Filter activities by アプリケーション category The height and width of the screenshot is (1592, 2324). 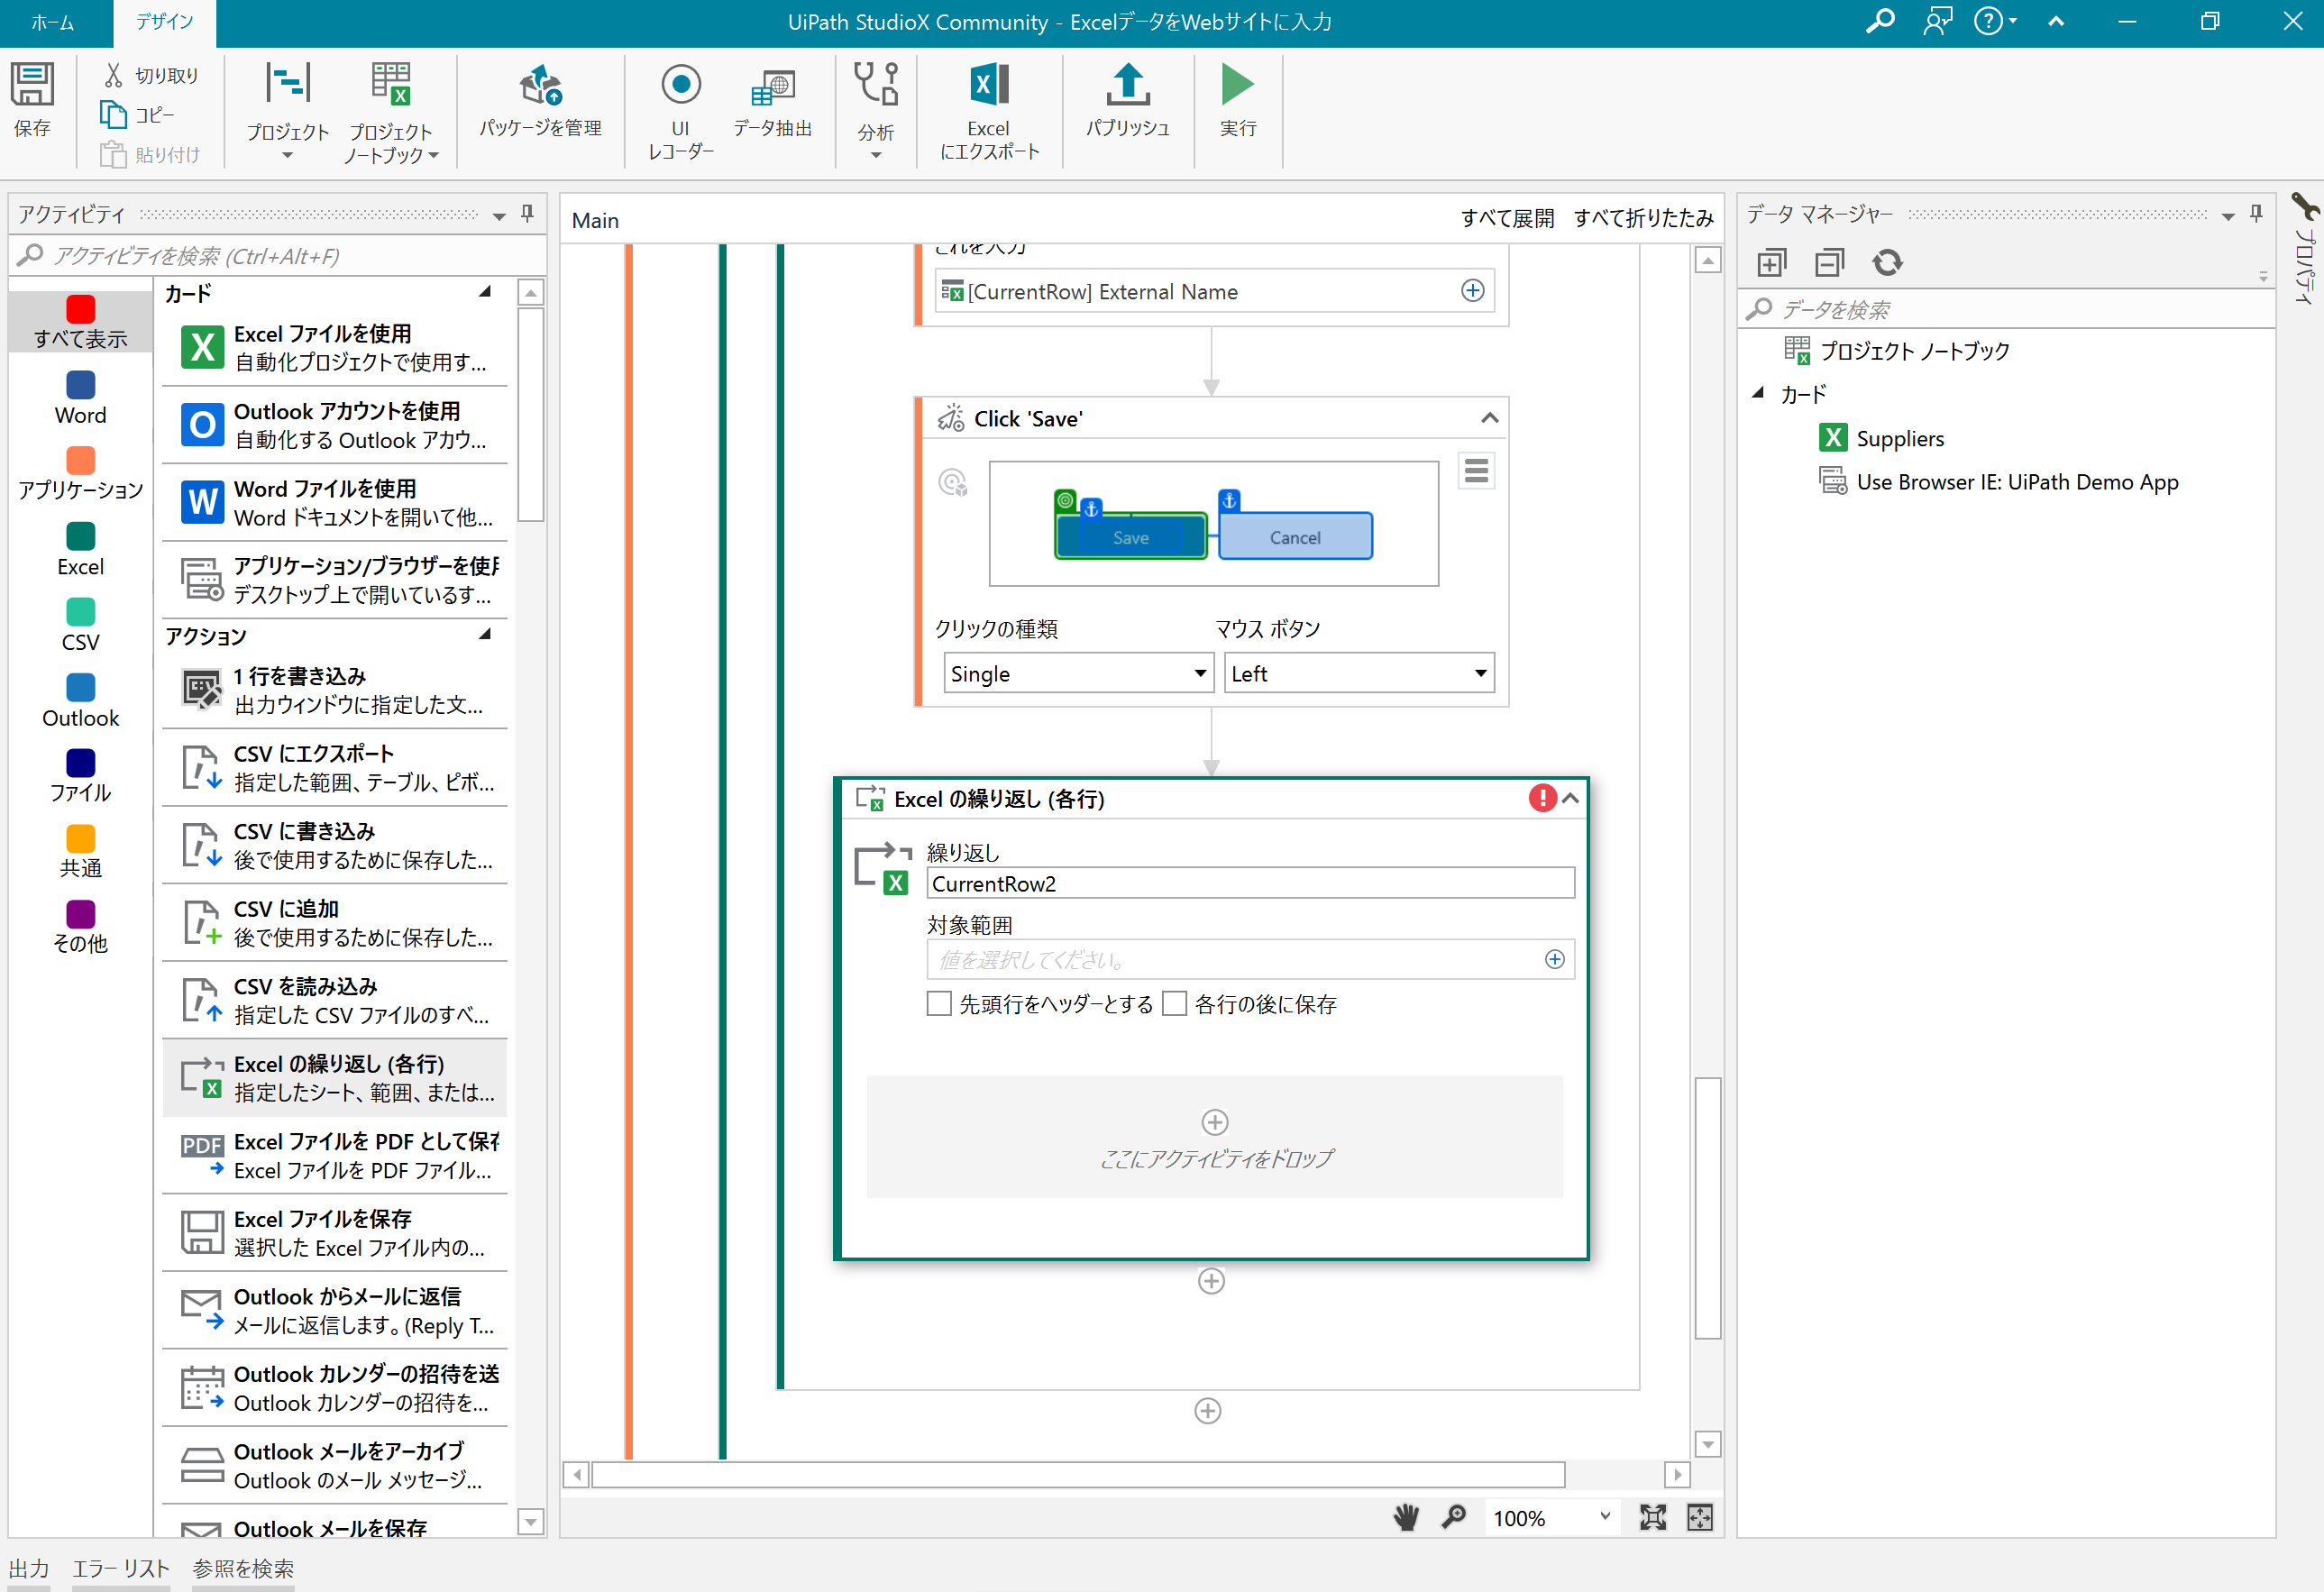(80, 473)
